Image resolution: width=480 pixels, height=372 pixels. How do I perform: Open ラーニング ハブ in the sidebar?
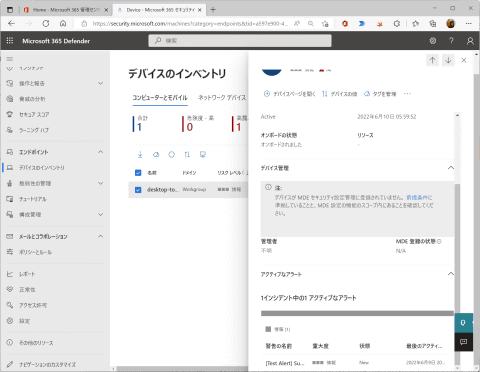point(34,130)
